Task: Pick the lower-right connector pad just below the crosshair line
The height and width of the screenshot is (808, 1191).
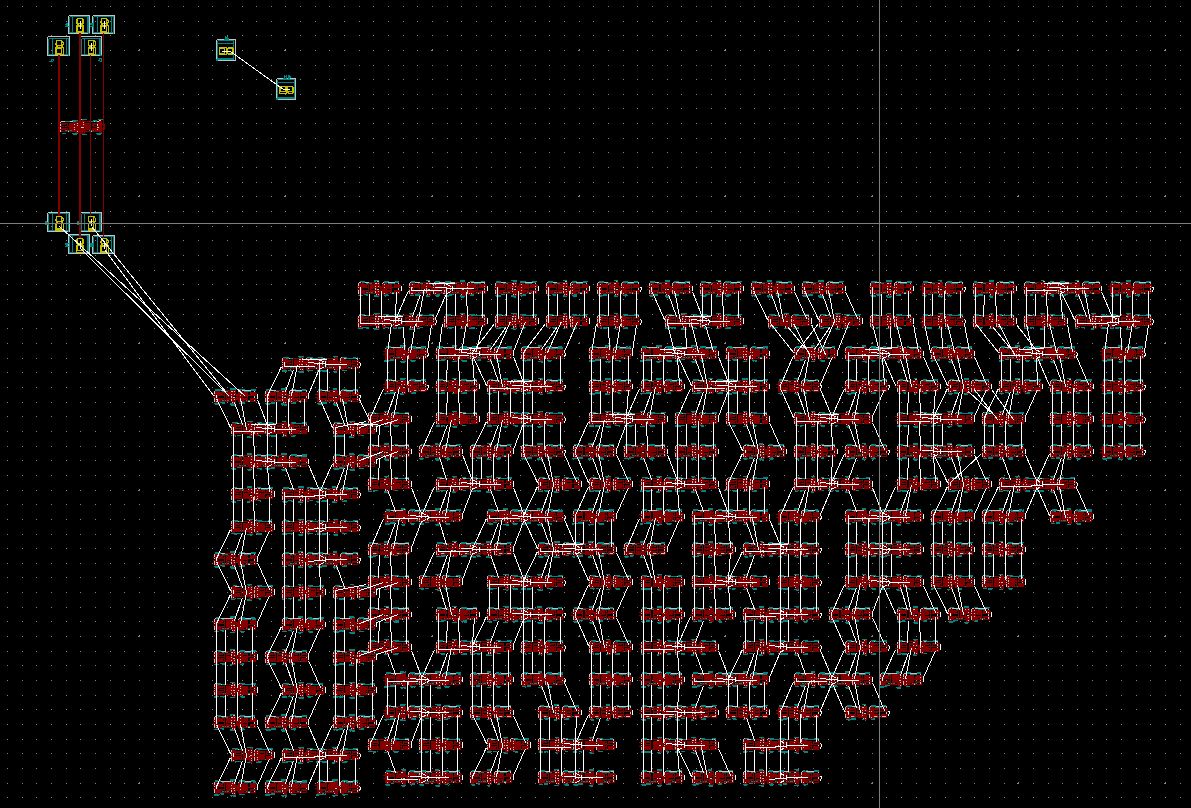Action: click(104, 245)
